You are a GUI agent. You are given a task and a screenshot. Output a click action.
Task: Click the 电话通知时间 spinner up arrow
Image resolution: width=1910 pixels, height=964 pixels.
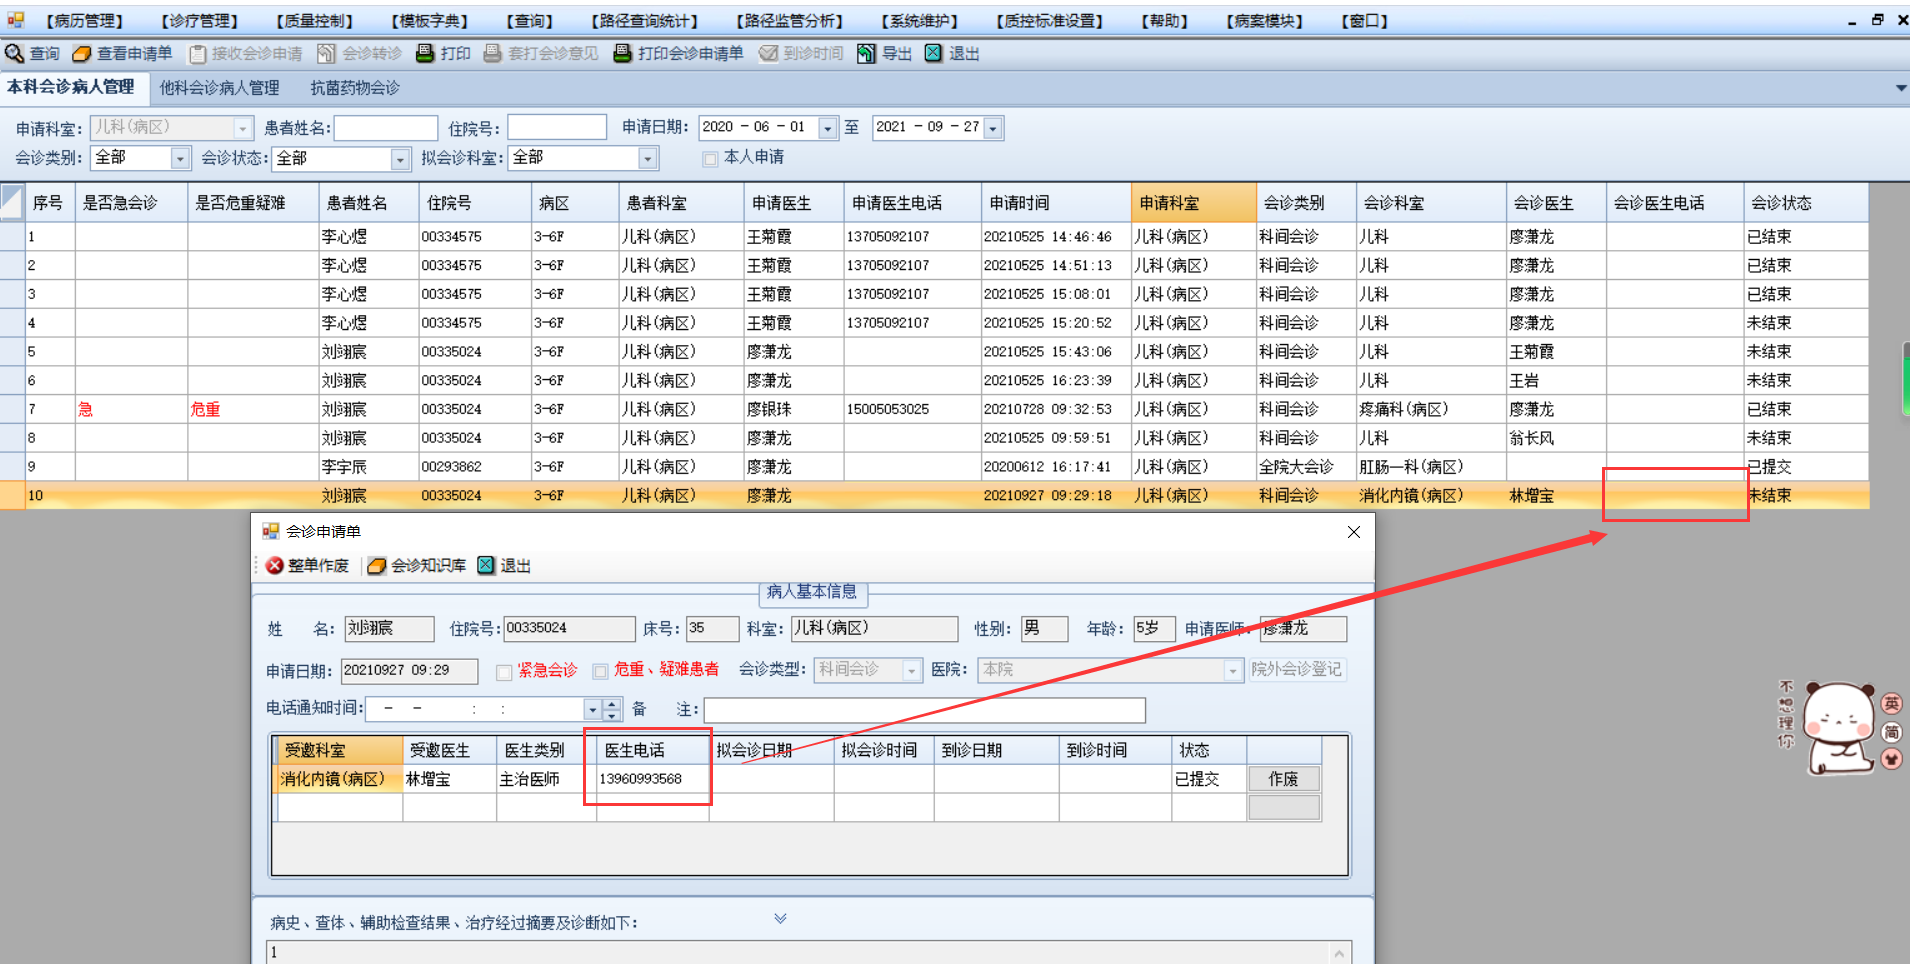click(x=612, y=704)
